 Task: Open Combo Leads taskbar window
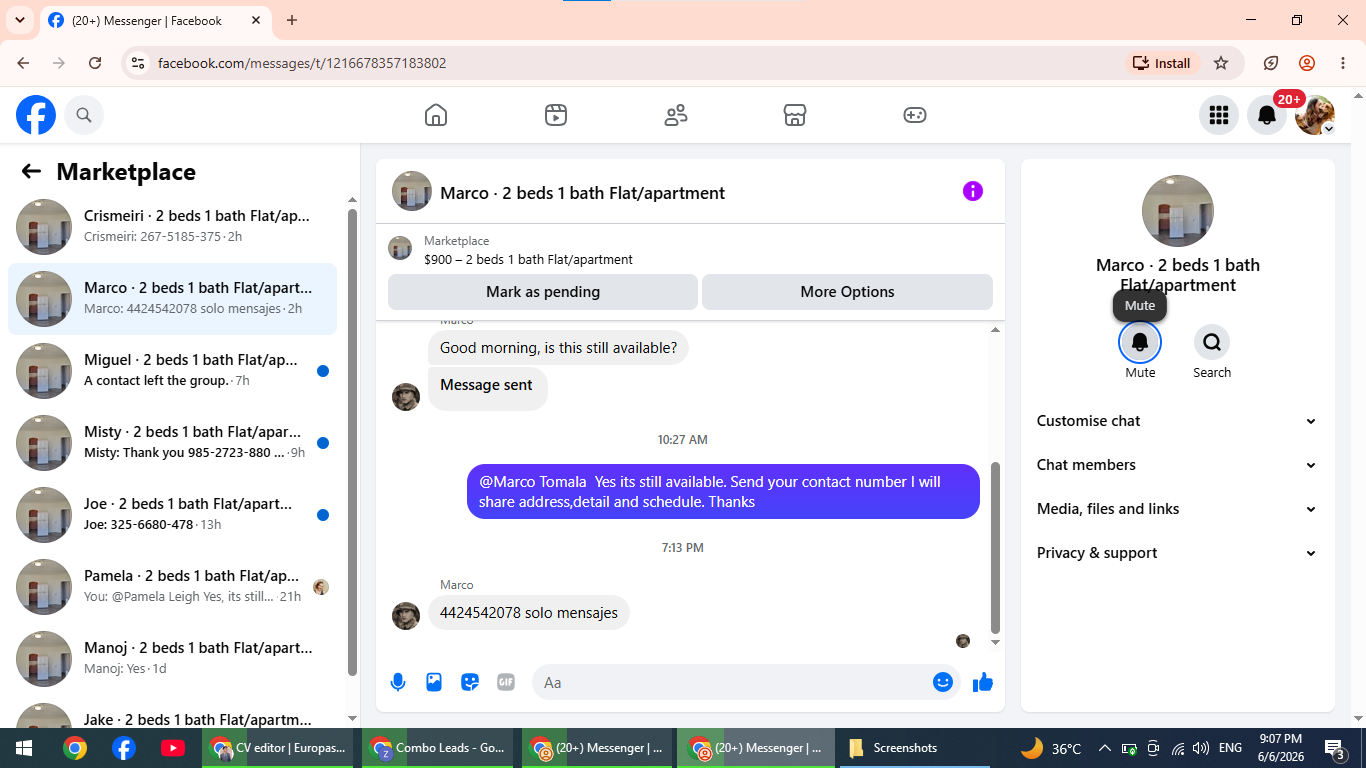tap(435, 748)
